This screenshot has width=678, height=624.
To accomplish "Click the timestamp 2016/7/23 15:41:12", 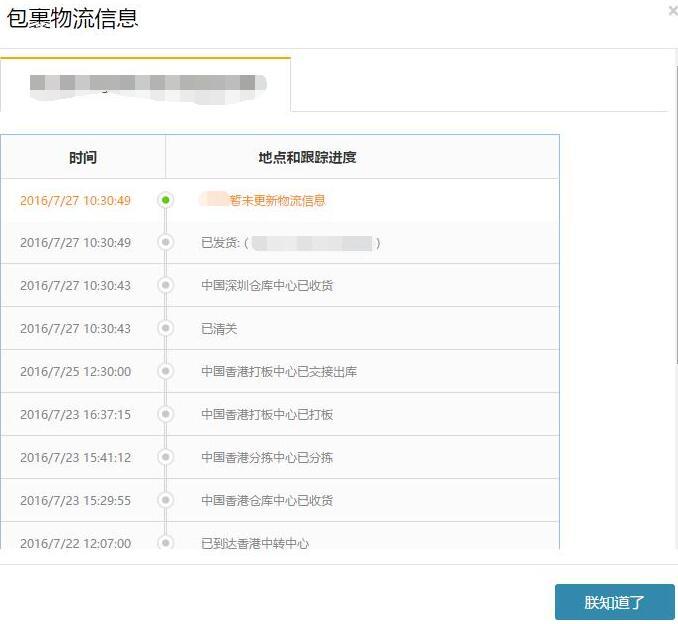I will 75,458.
